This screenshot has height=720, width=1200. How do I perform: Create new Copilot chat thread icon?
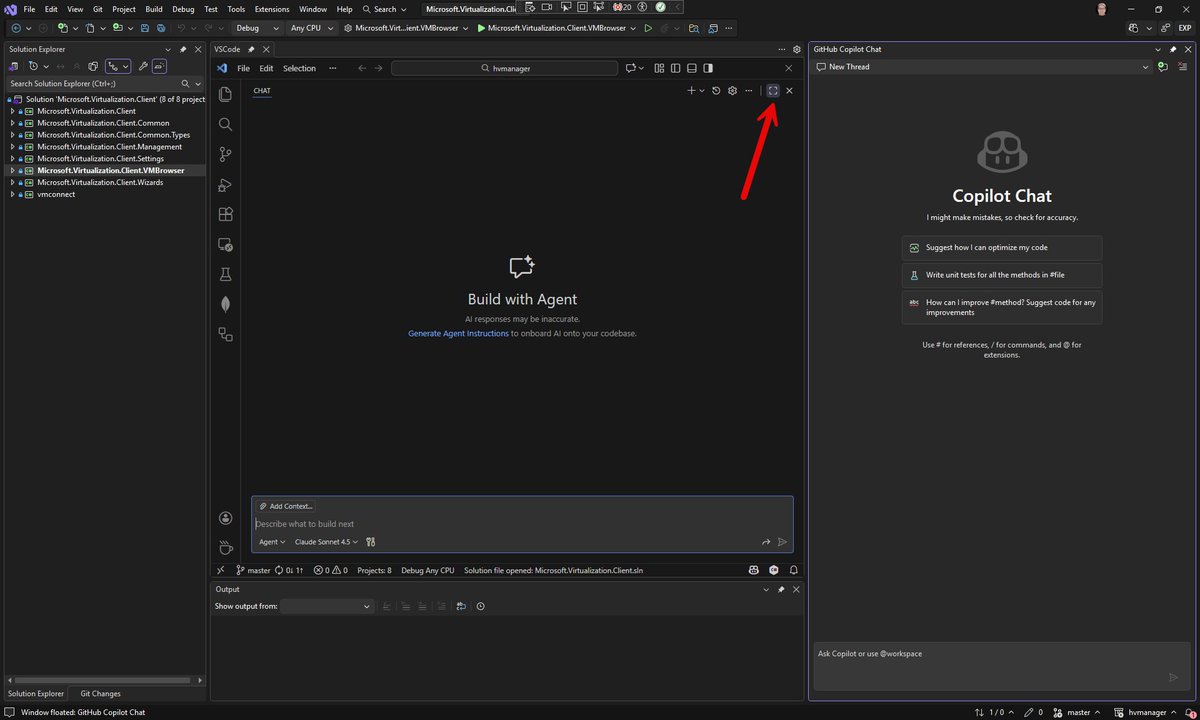click(1163, 67)
